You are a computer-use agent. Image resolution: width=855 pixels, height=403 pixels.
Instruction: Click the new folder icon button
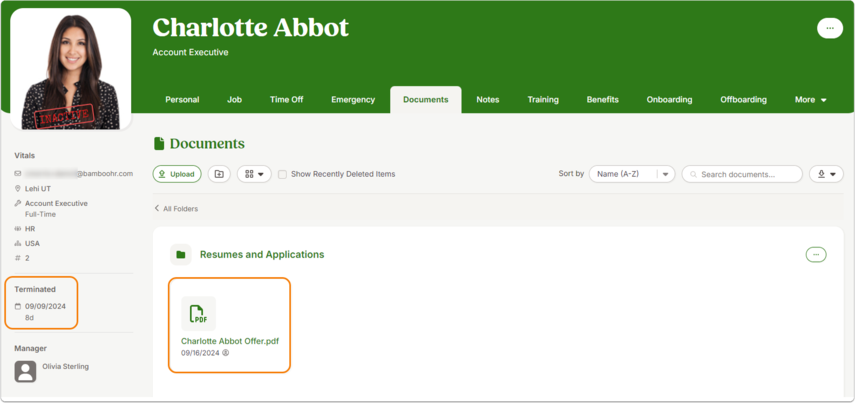tap(219, 174)
